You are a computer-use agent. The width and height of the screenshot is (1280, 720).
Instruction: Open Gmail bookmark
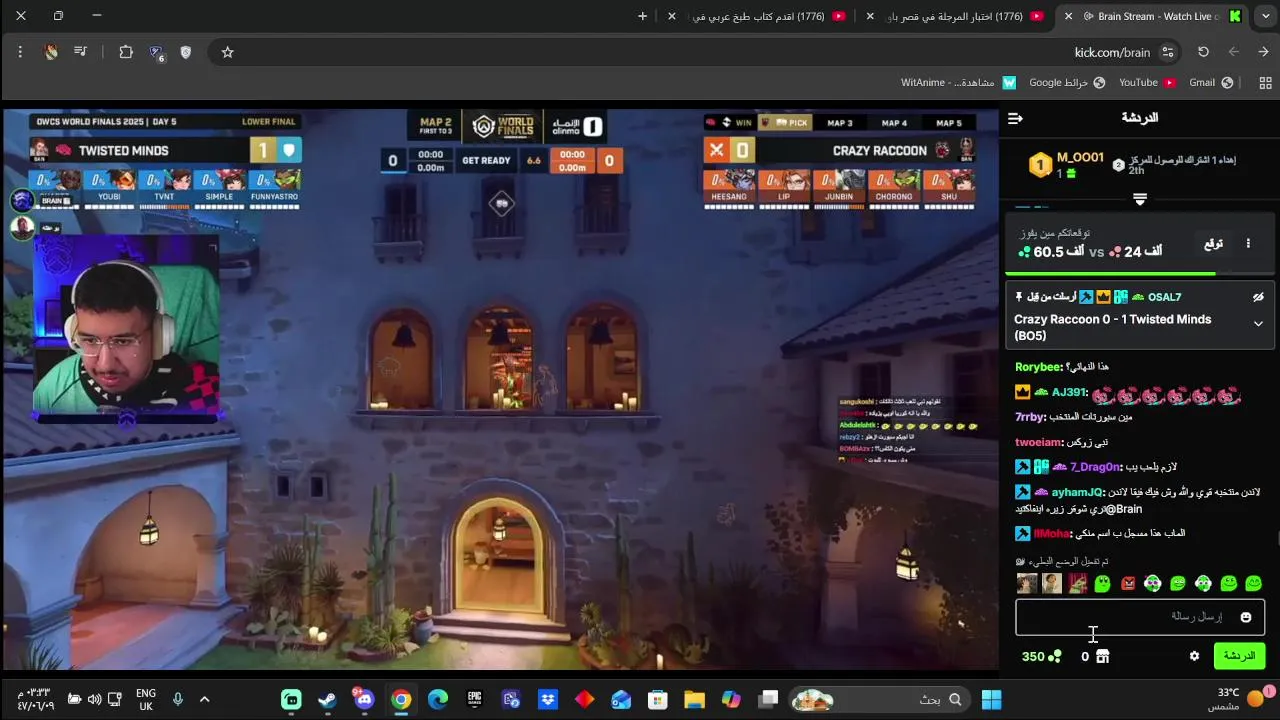click(x=1210, y=82)
